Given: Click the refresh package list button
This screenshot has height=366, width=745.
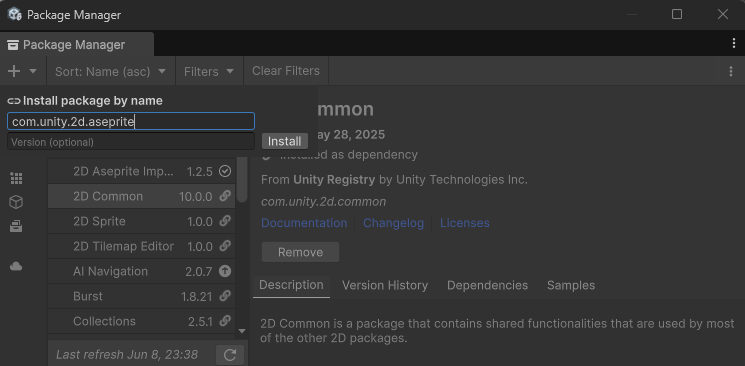Looking at the screenshot, I should pyautogui.click(x=230, y=355).
